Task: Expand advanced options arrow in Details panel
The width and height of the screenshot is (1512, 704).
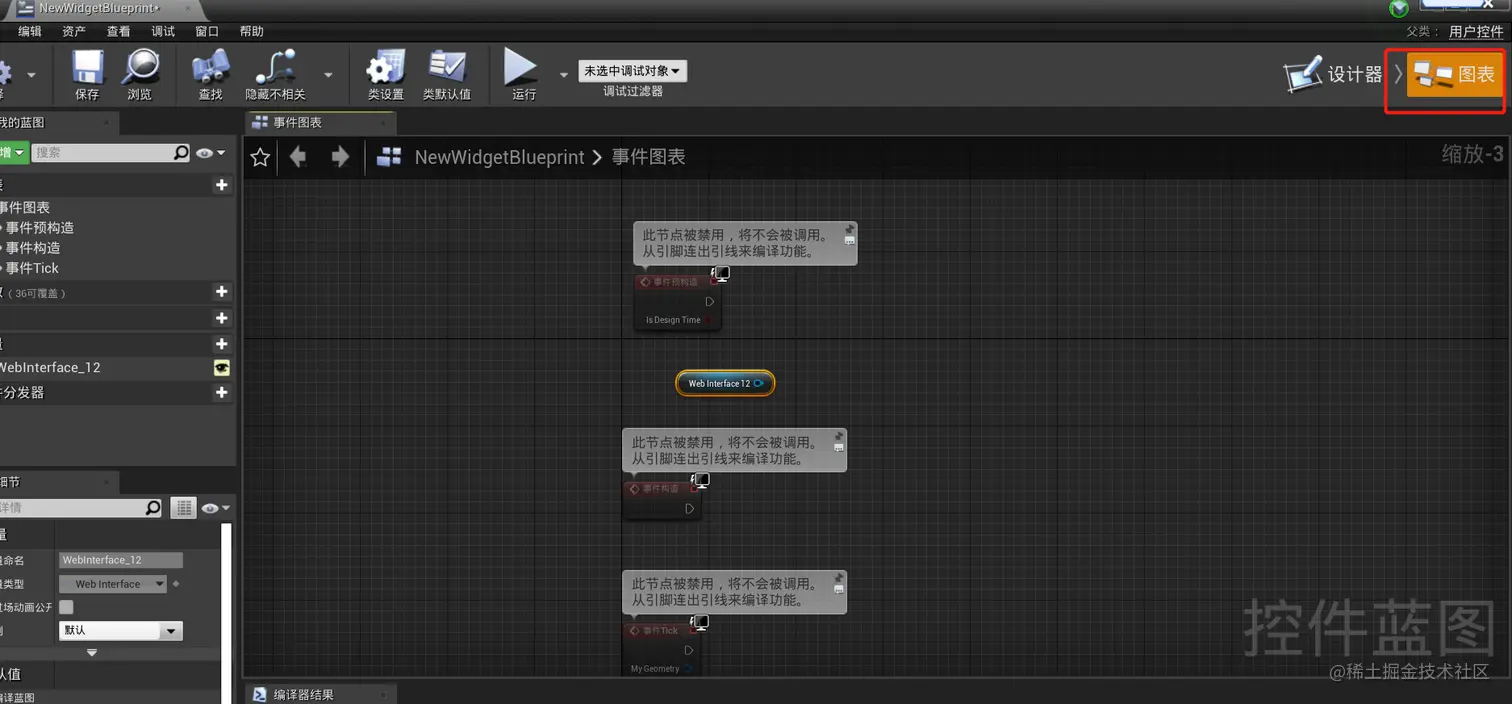Action: 92,653
